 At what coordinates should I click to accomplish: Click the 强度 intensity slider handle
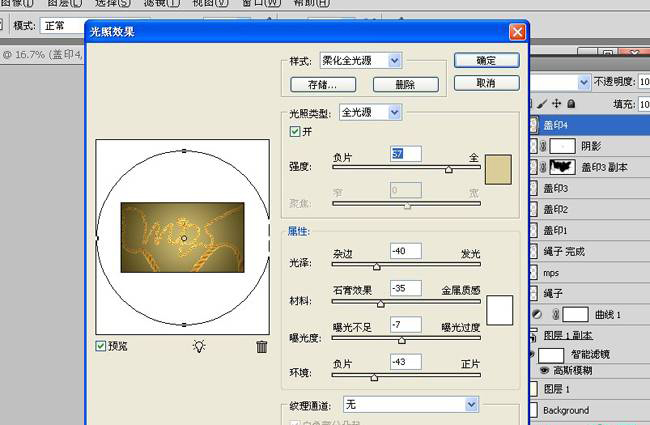coord(449,169)
